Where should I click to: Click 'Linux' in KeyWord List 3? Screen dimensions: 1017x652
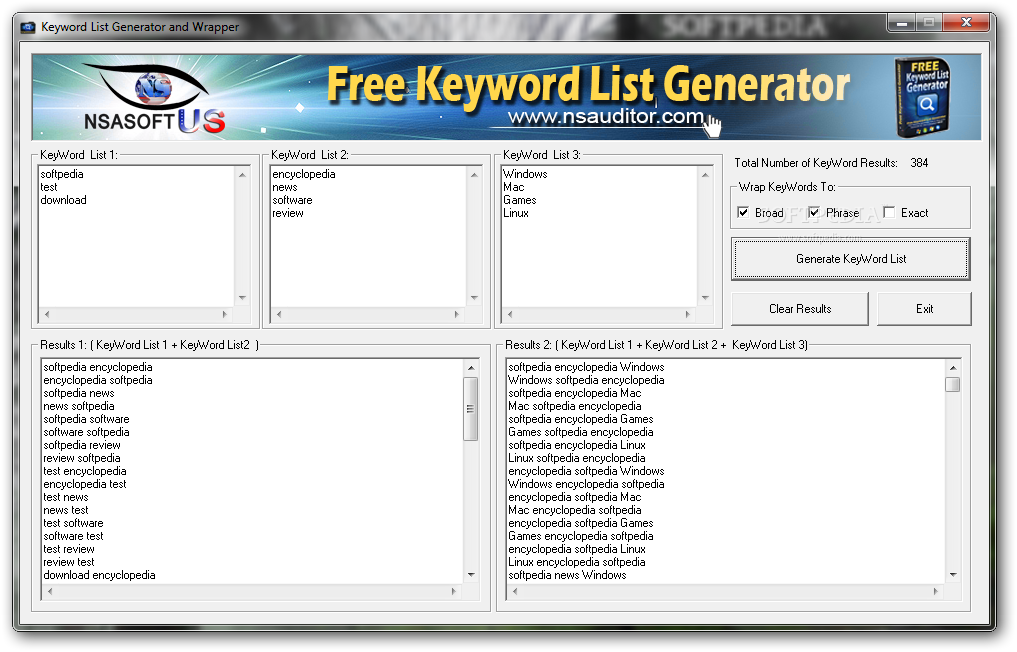[x=516, y=213]
